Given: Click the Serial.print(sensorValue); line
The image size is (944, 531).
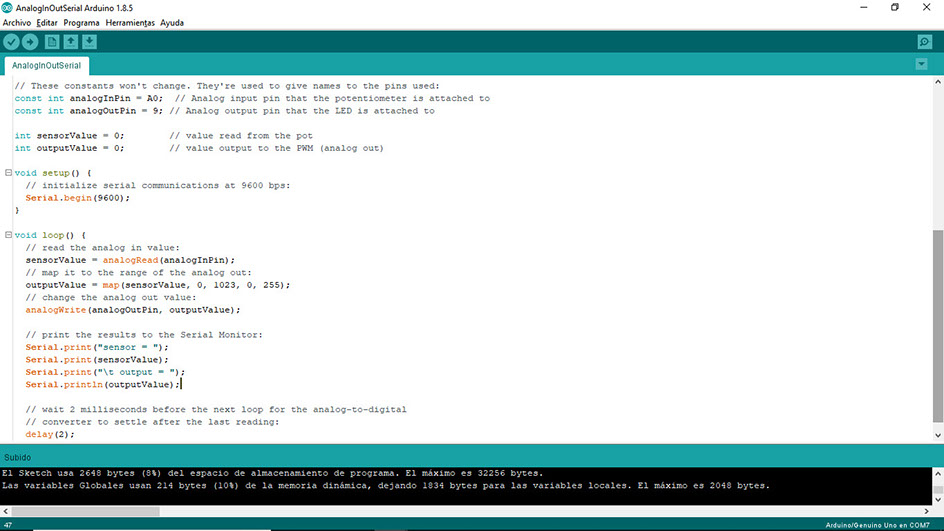Looking at the screenshot, I should click(97, 359).
